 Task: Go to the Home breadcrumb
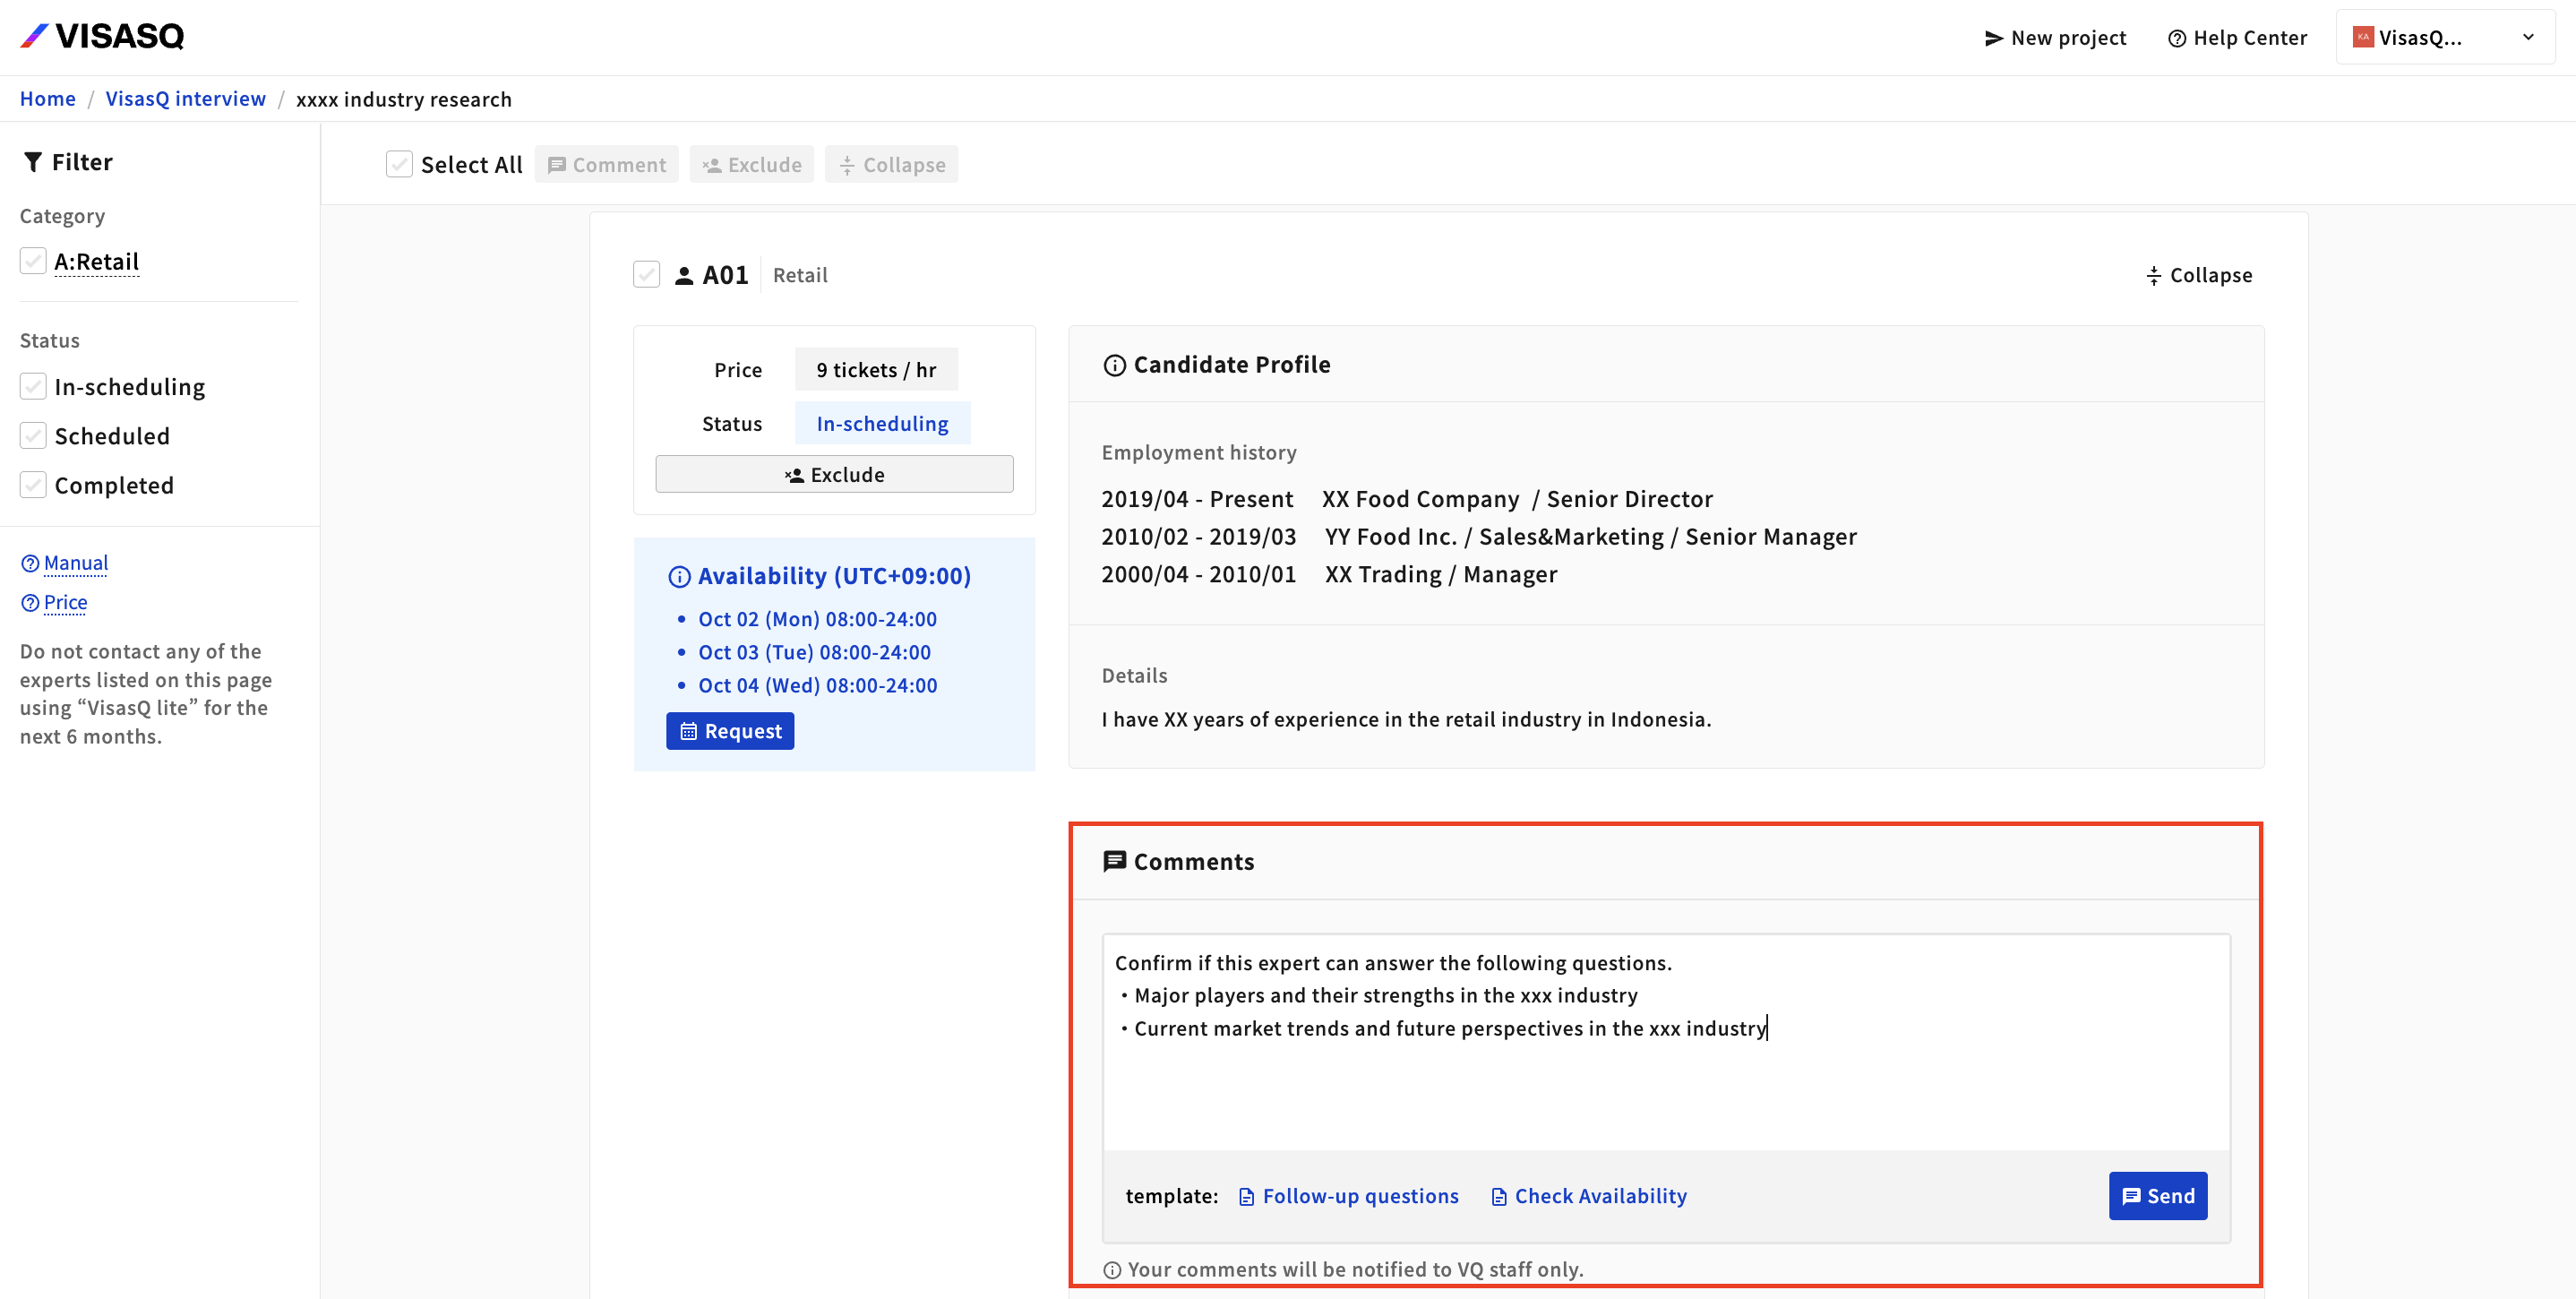click(x=48, y=99)
